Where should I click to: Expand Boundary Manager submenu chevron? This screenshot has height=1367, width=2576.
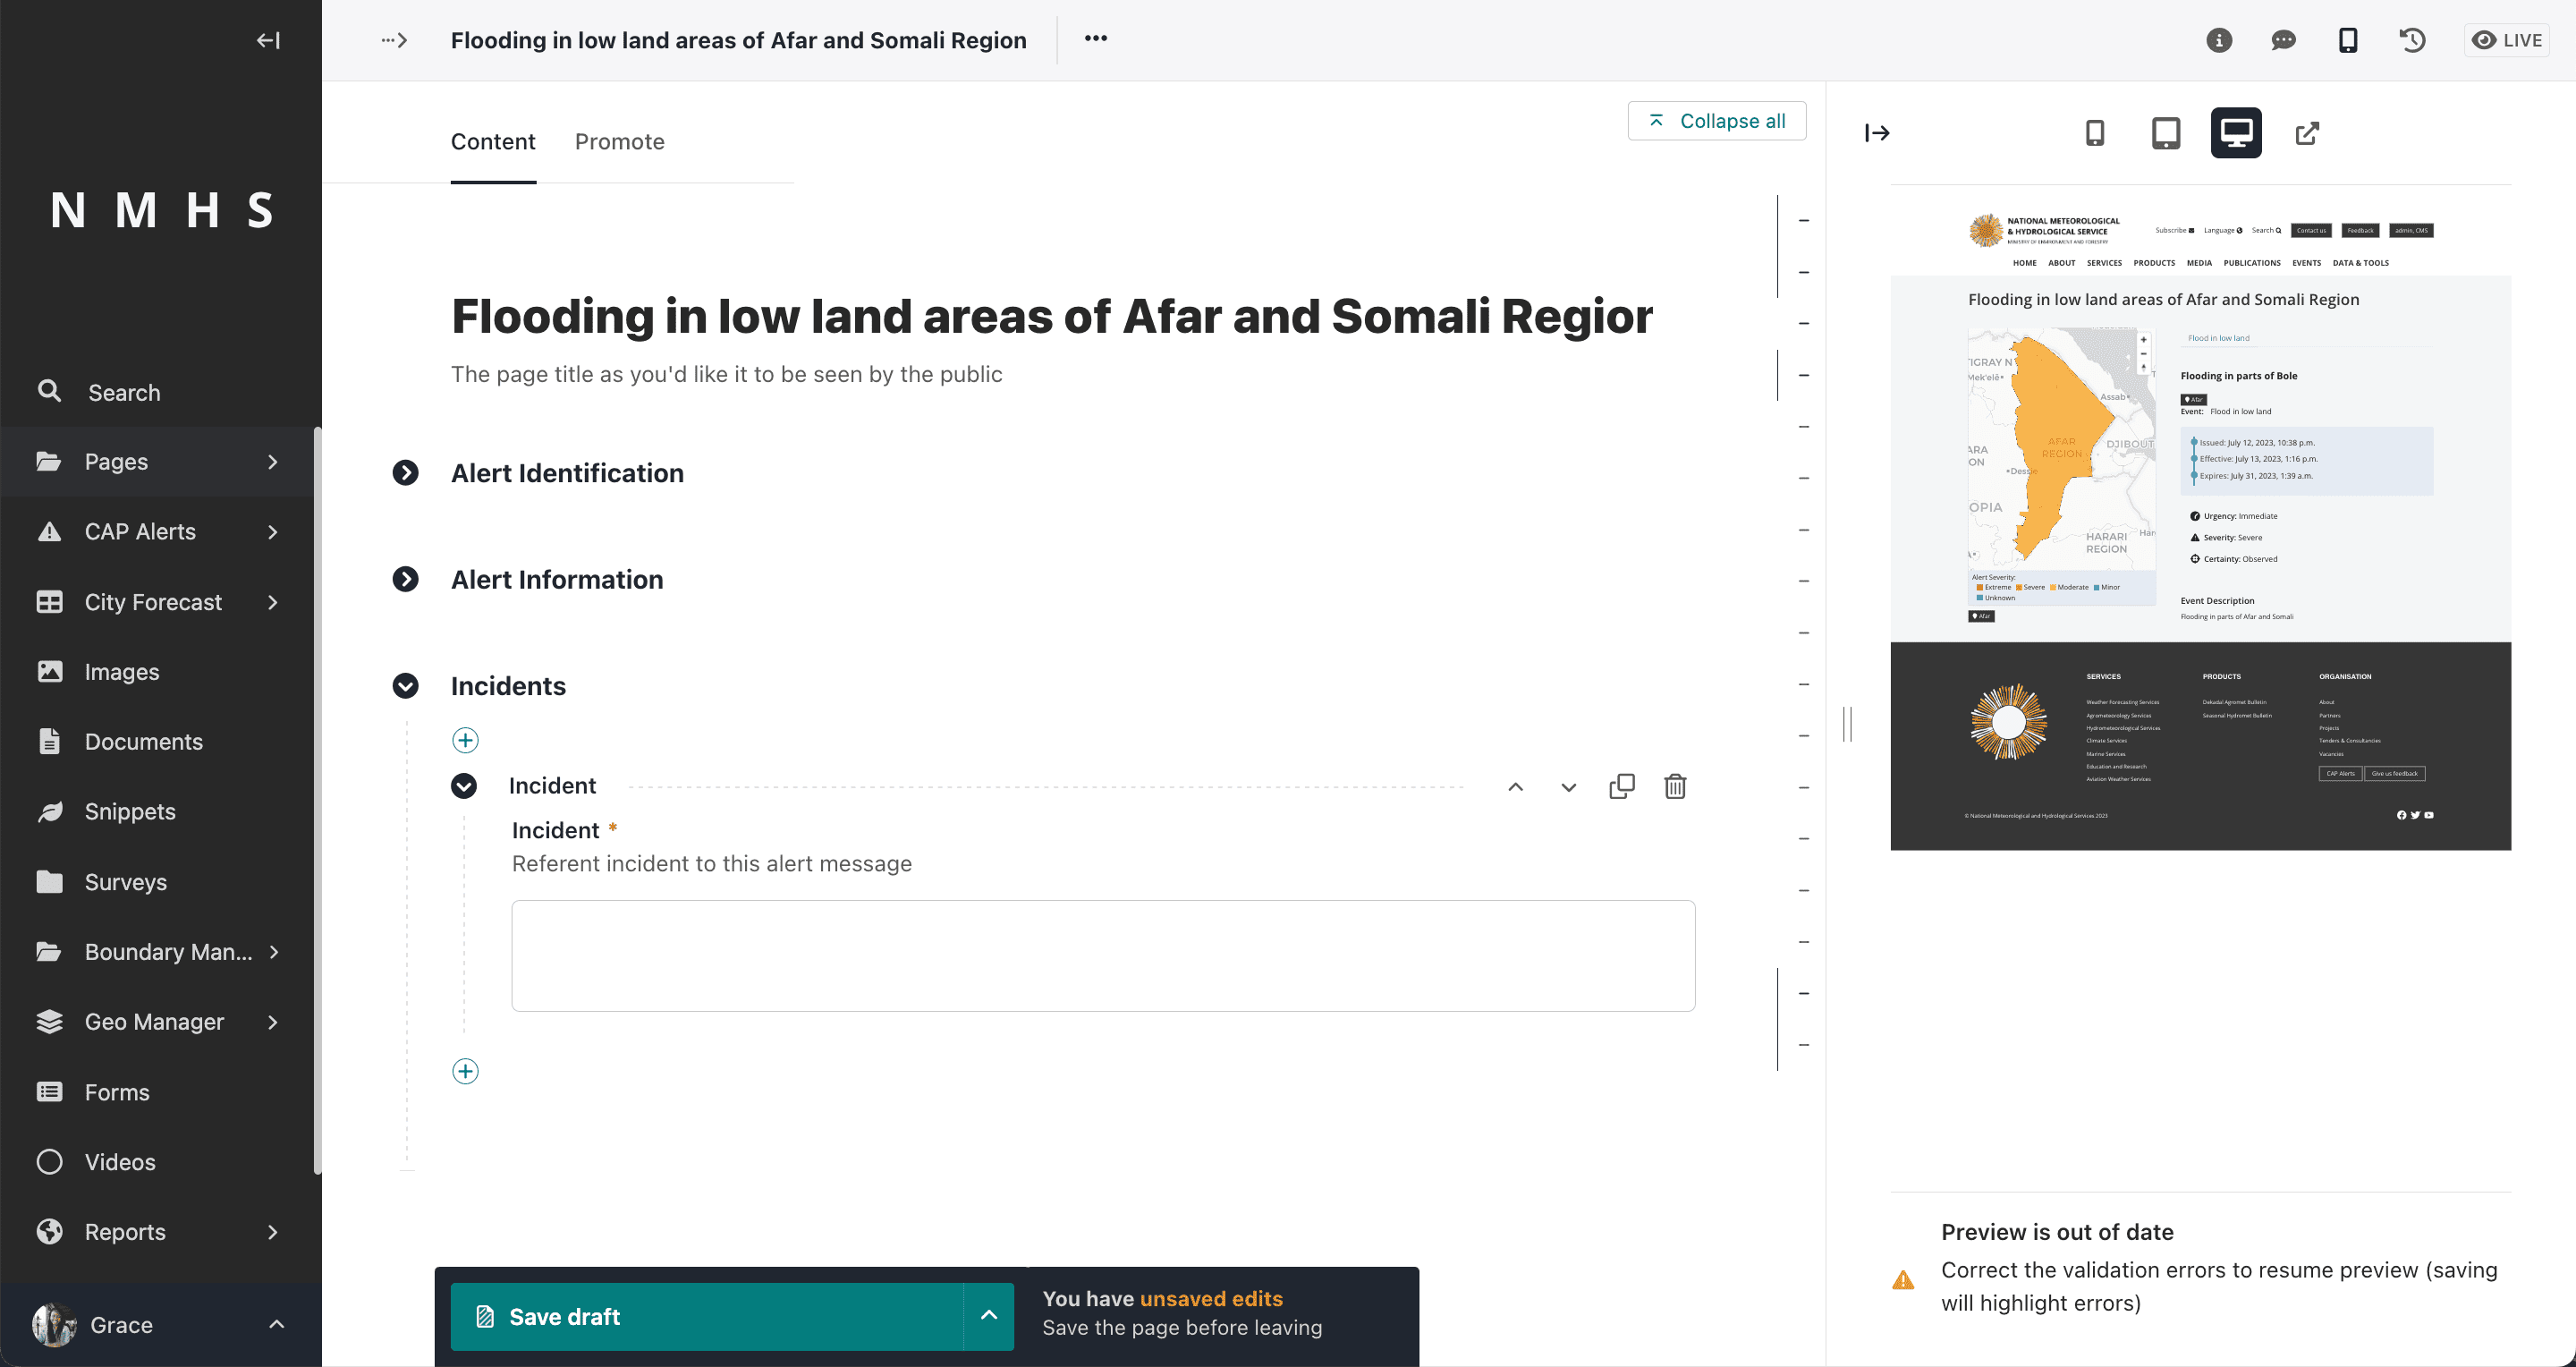[x=273, y=952]
